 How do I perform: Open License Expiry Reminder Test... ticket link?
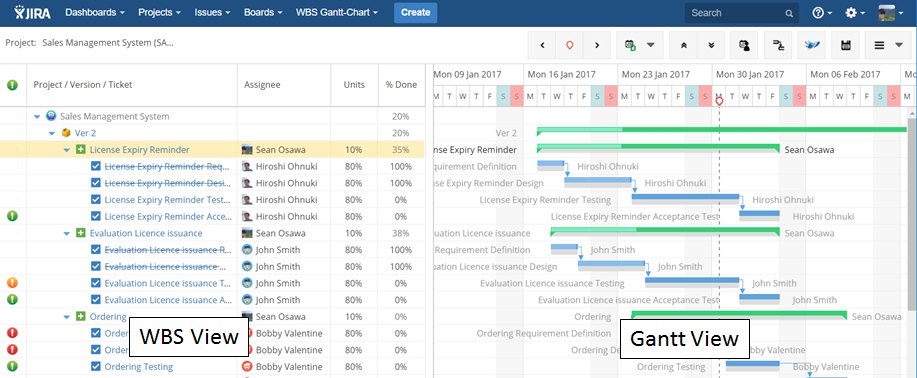[168, 200]
